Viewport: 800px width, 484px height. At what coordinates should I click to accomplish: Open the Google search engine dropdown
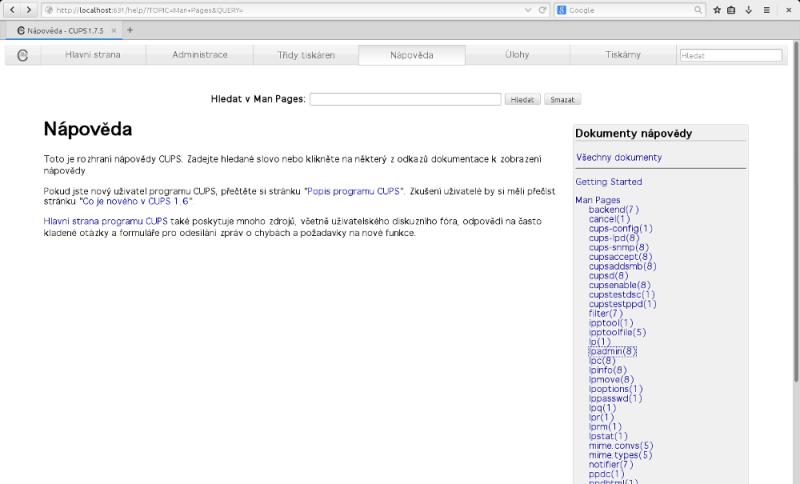(x=563, y=10)
